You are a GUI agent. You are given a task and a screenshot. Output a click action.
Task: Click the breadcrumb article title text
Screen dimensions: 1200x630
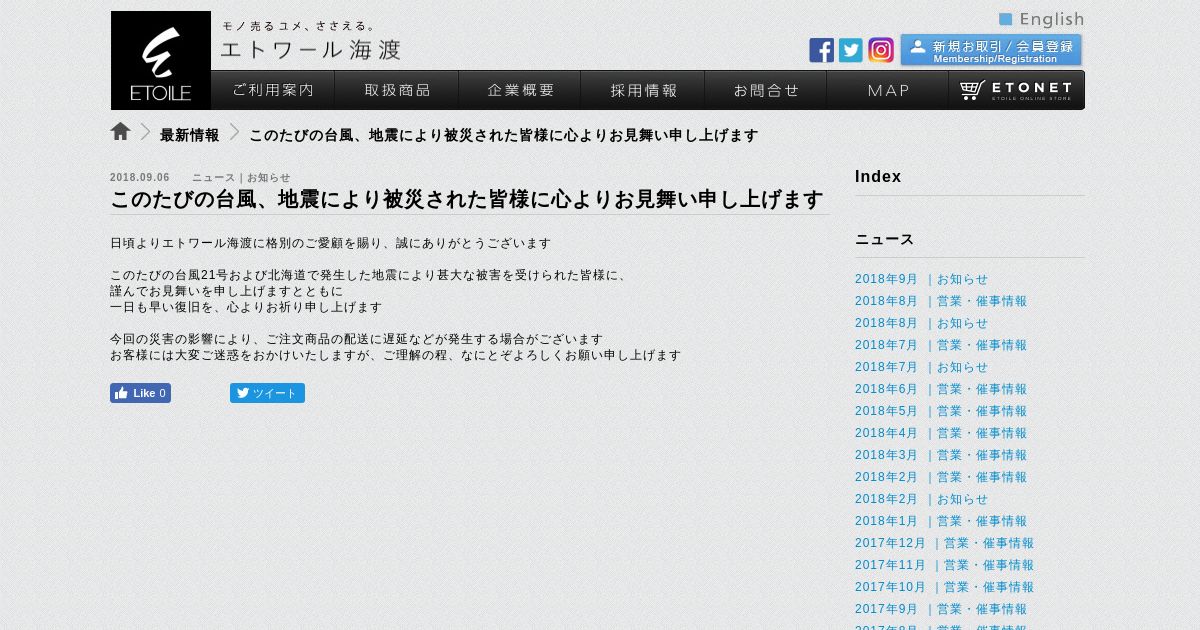tap(503, 135)
